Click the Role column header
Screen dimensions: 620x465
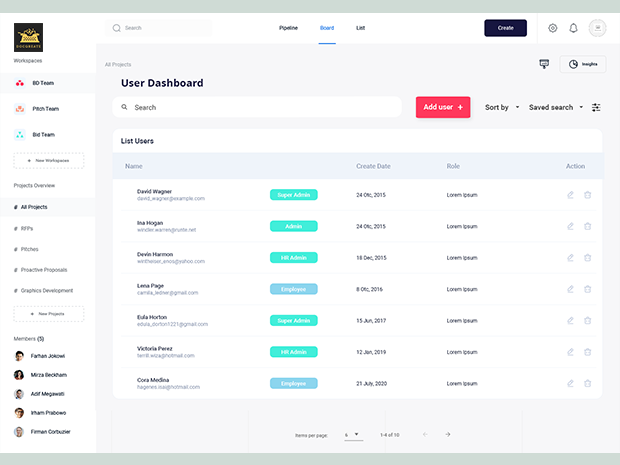453,166
